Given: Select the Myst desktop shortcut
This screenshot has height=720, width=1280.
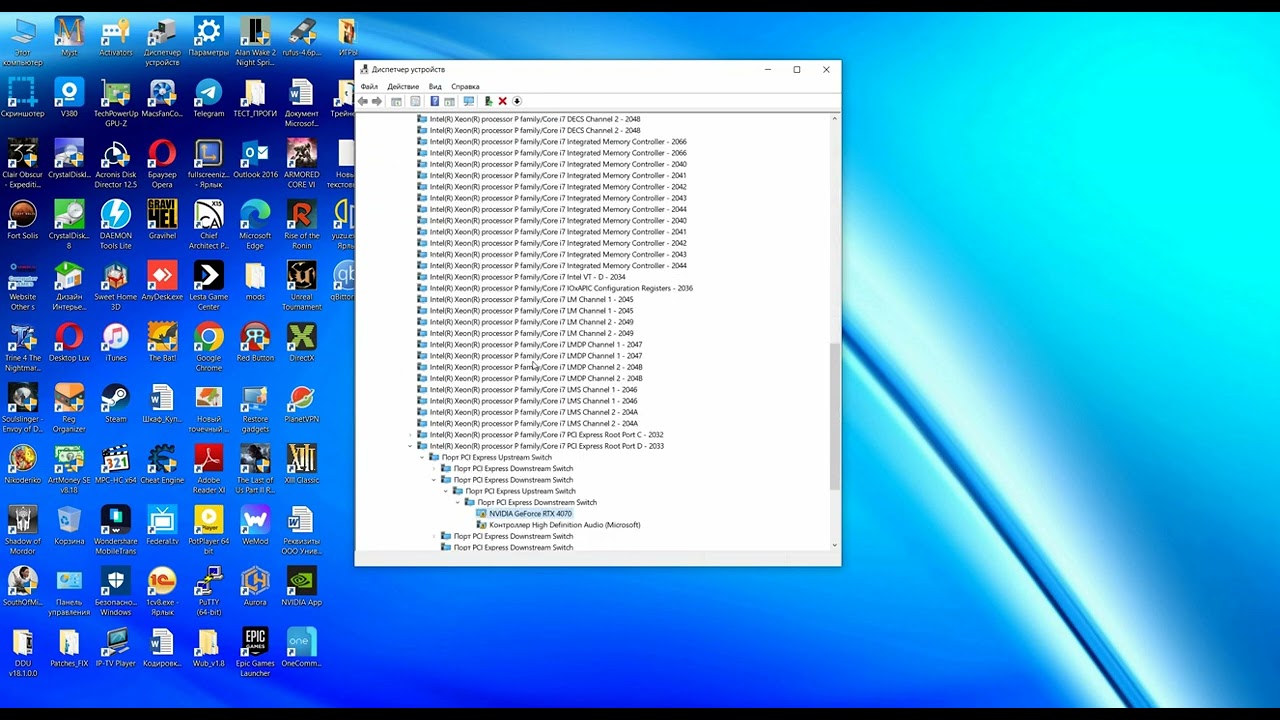Looking at the screenshot, I should [x=69, y=37].
